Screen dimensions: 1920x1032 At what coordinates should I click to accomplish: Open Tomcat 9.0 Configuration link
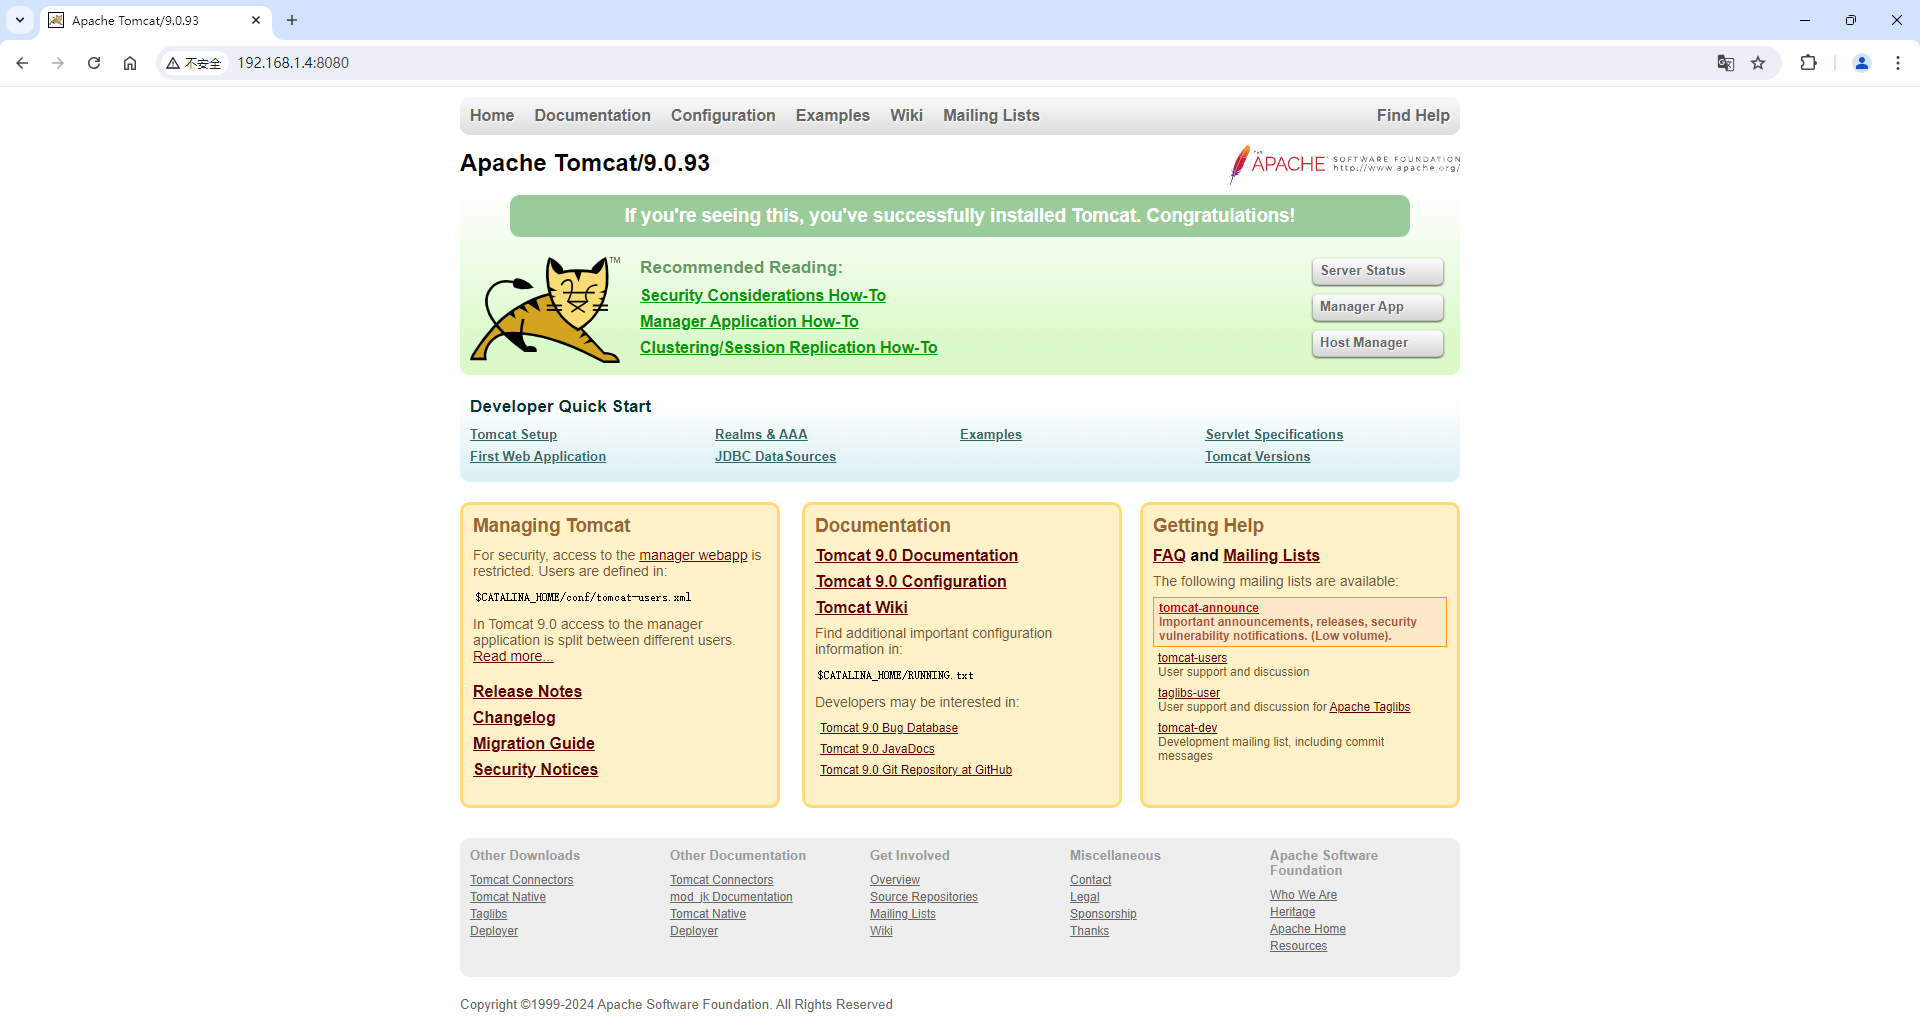911,582
